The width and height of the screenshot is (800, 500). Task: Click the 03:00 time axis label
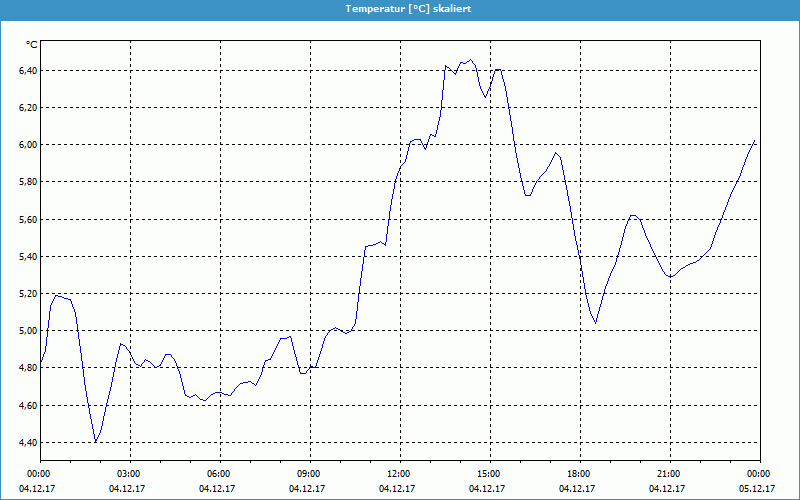129,474
